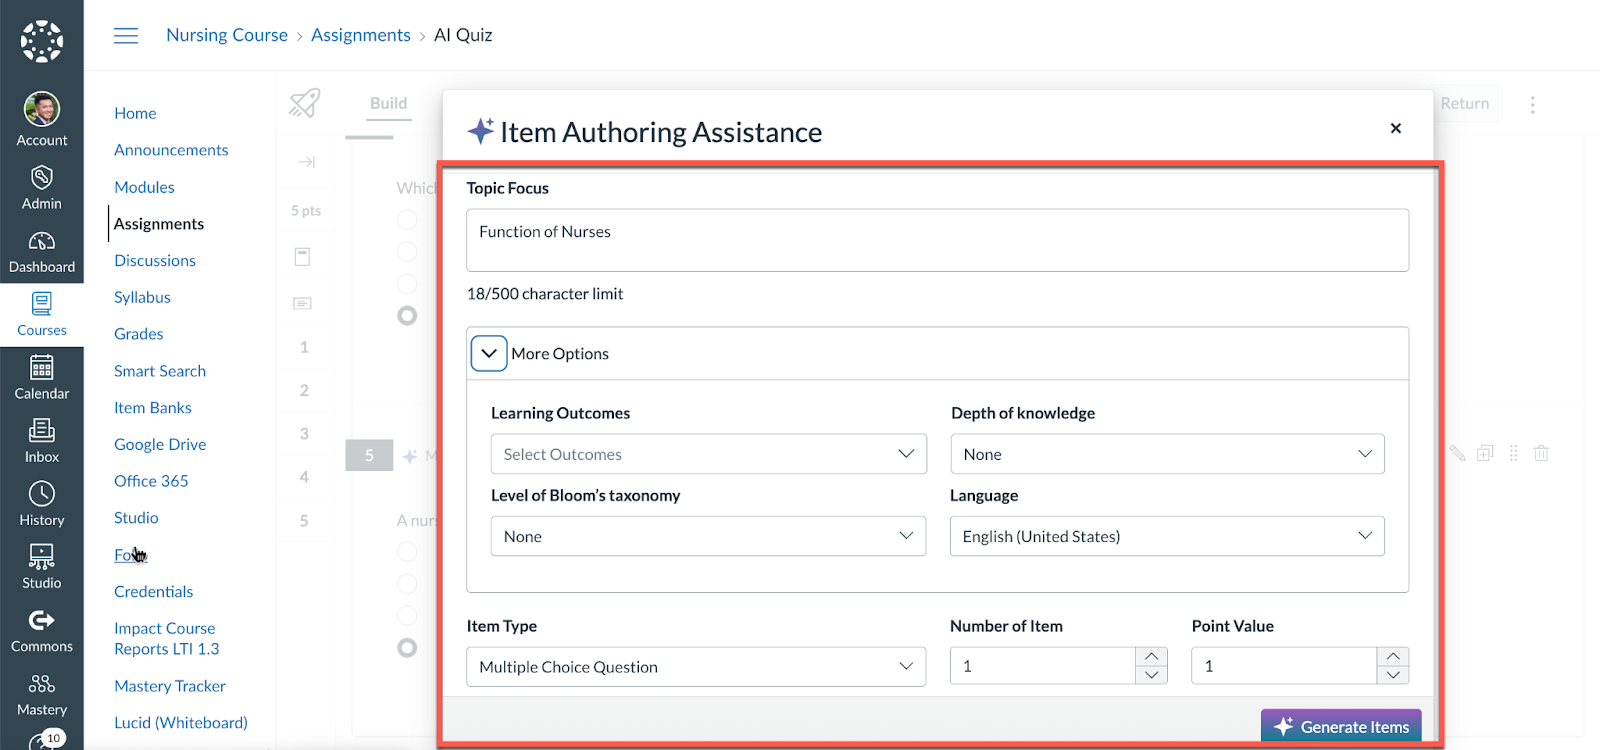Open the Canvas logo home icon
Image resolution: width=1600 pixels, height=750 pixels.
click(42, 41)
